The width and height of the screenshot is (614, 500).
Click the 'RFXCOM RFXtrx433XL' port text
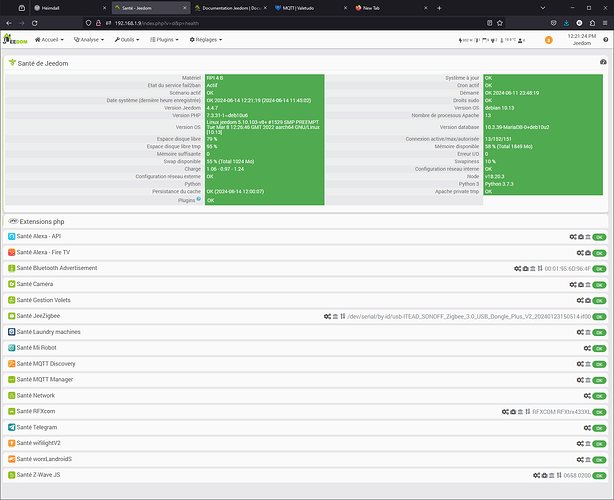[561, 412]
